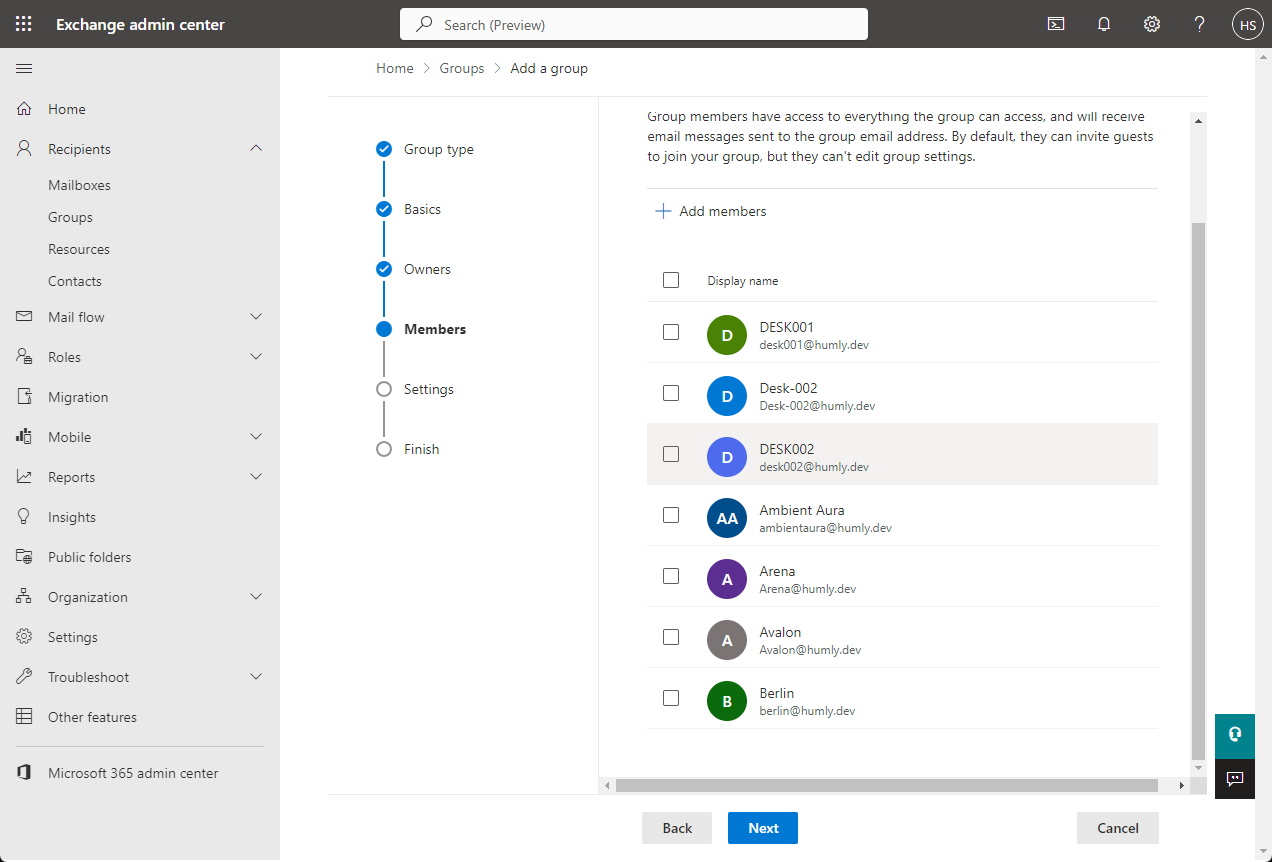1272x862 pixels.
Task: Open help using the question mark icon
Action: click(1199, 23)
